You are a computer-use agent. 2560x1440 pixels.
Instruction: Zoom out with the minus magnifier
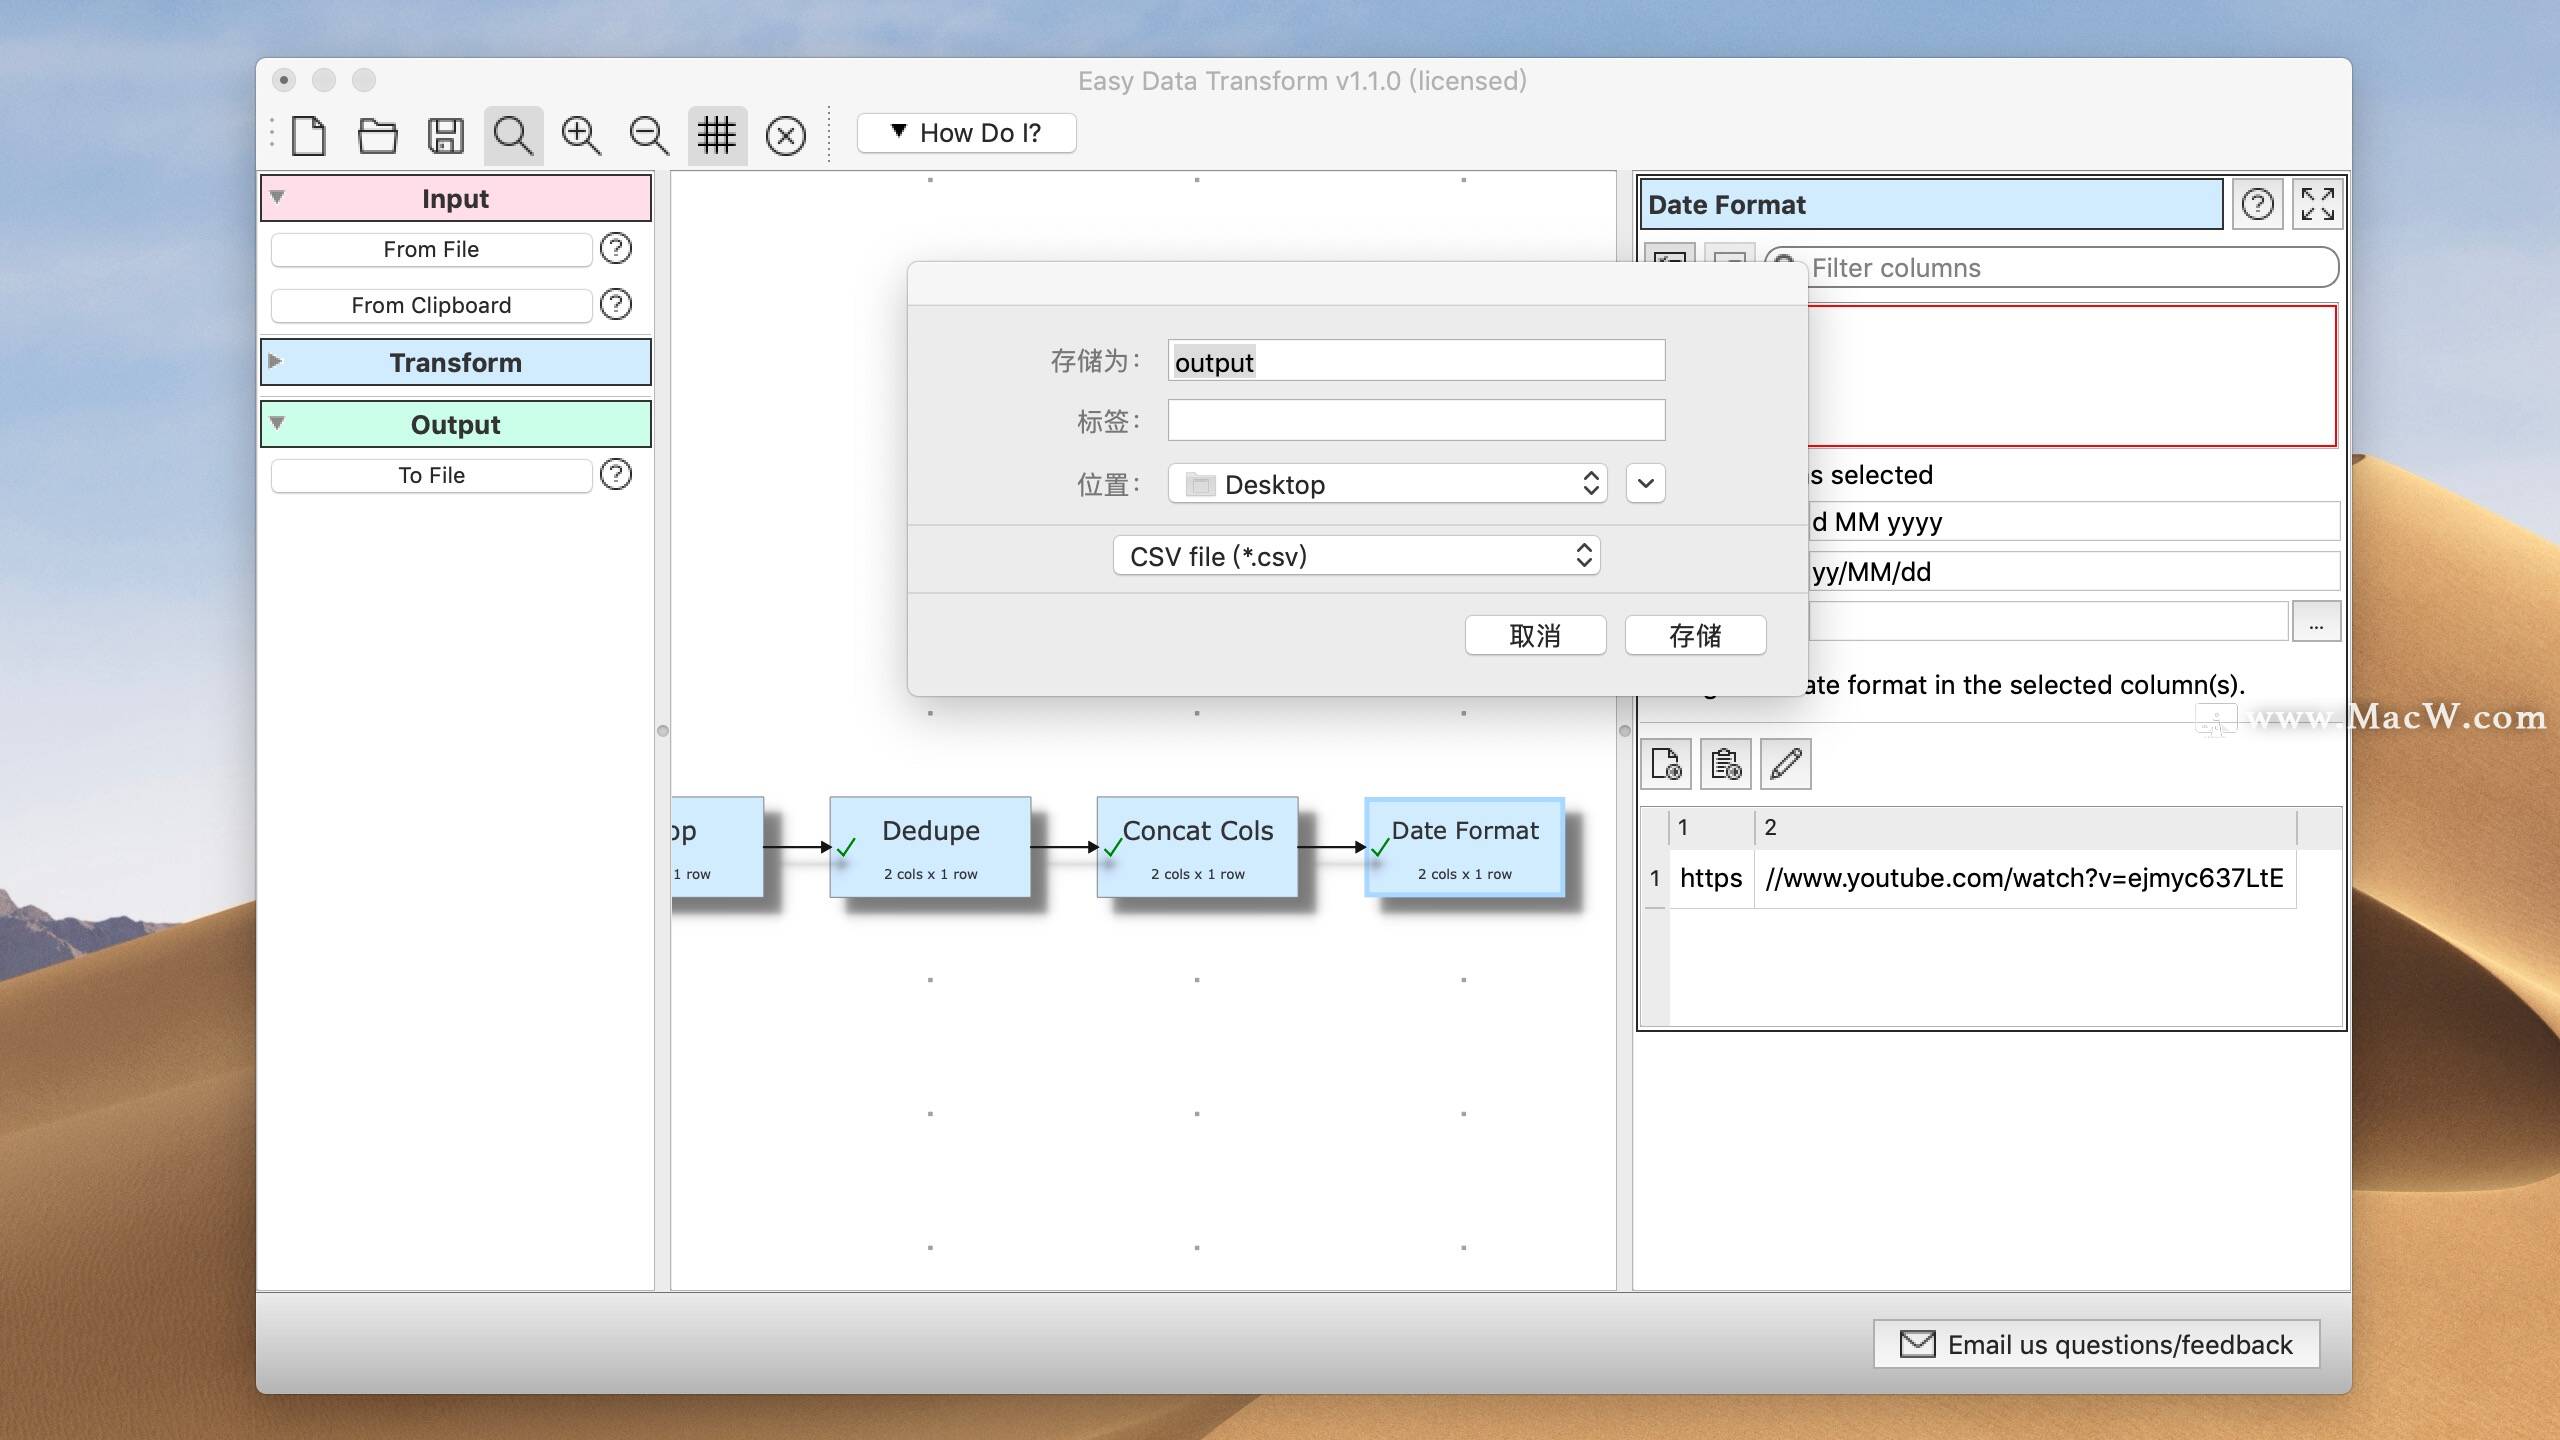tap(649, 135)
